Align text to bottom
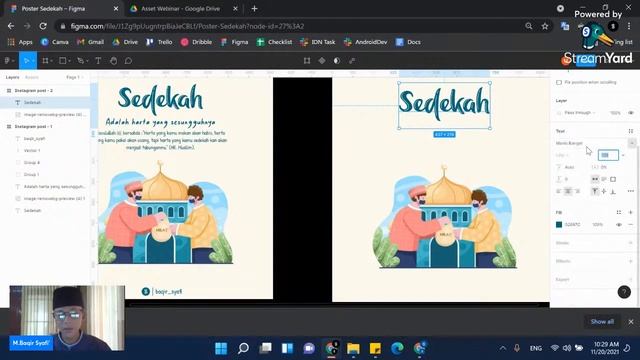Image resolution: width=640 pixels, height=360 pixels. pyautogui.click(x=613, y=191)
